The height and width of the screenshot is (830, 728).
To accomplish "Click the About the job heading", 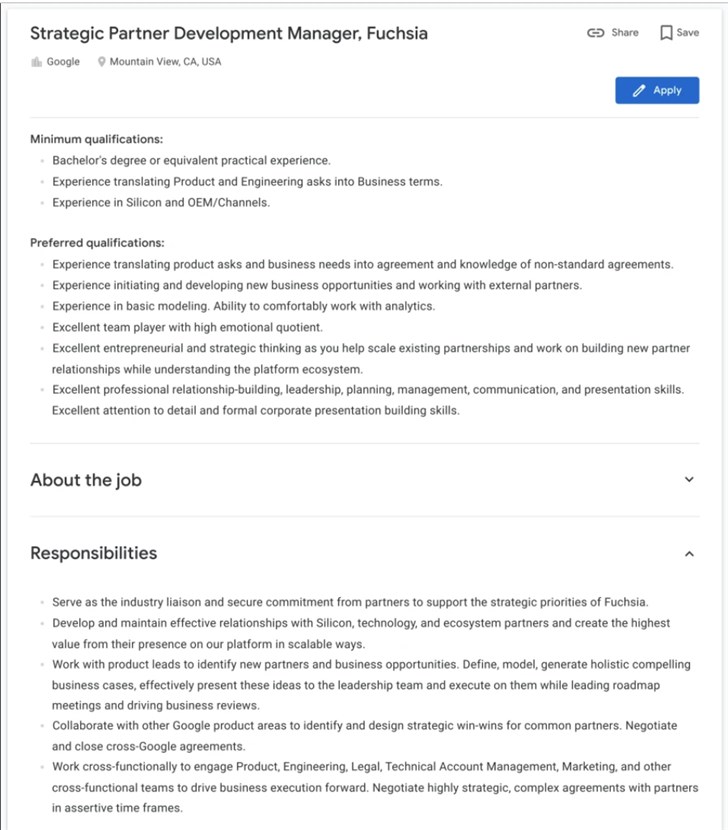I will (x=86, y=480).
